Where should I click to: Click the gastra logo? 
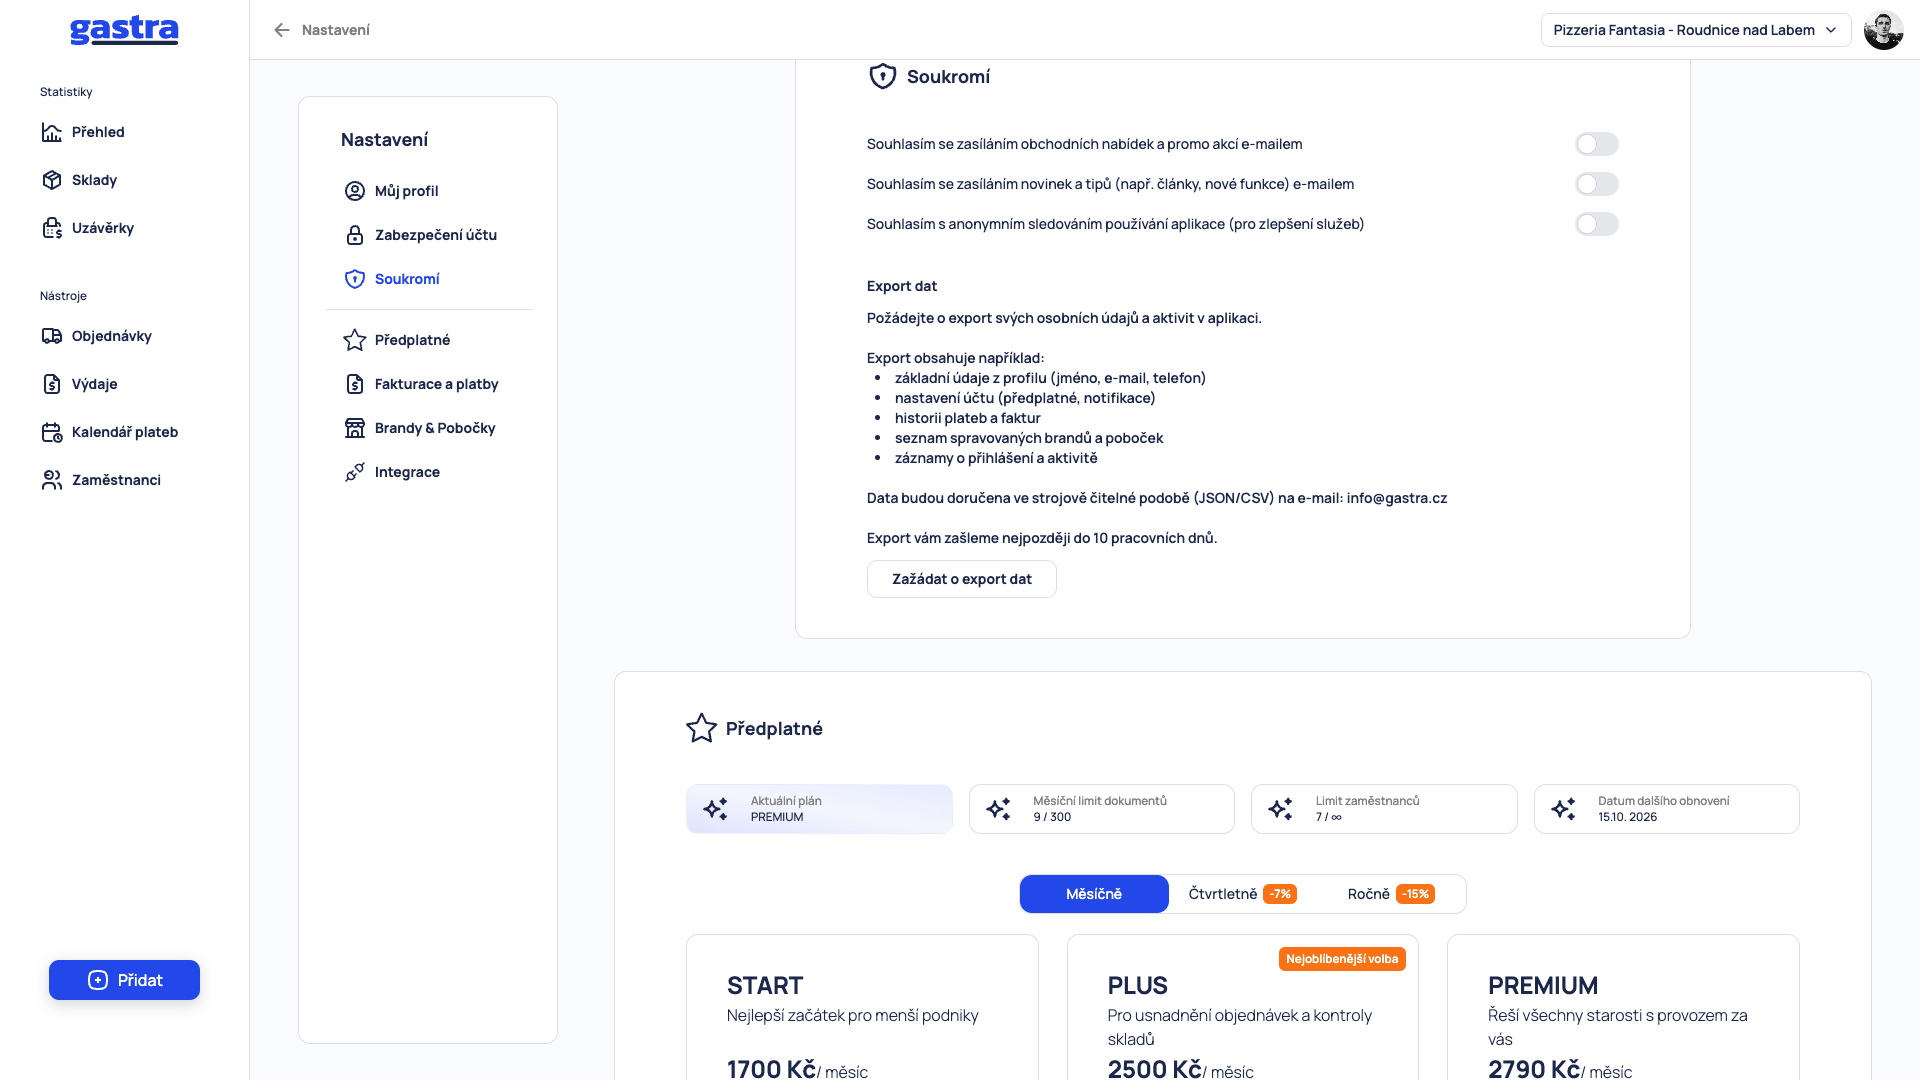point(124,30)
